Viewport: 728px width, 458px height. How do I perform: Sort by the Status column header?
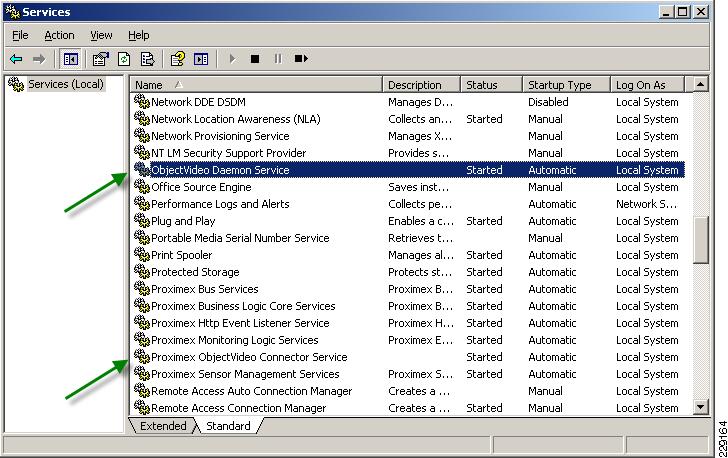click(492, 85)
